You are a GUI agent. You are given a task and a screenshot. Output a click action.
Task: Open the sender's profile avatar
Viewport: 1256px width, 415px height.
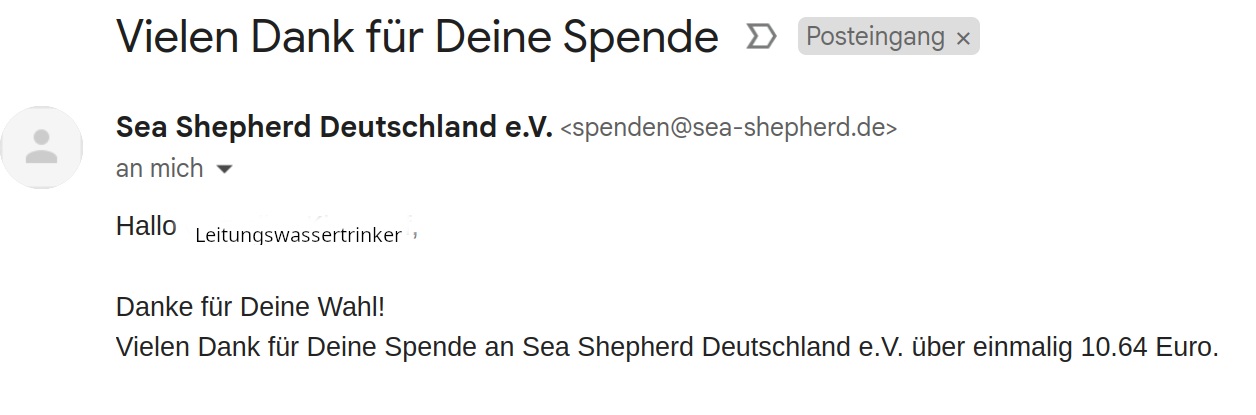pos(41,147)
